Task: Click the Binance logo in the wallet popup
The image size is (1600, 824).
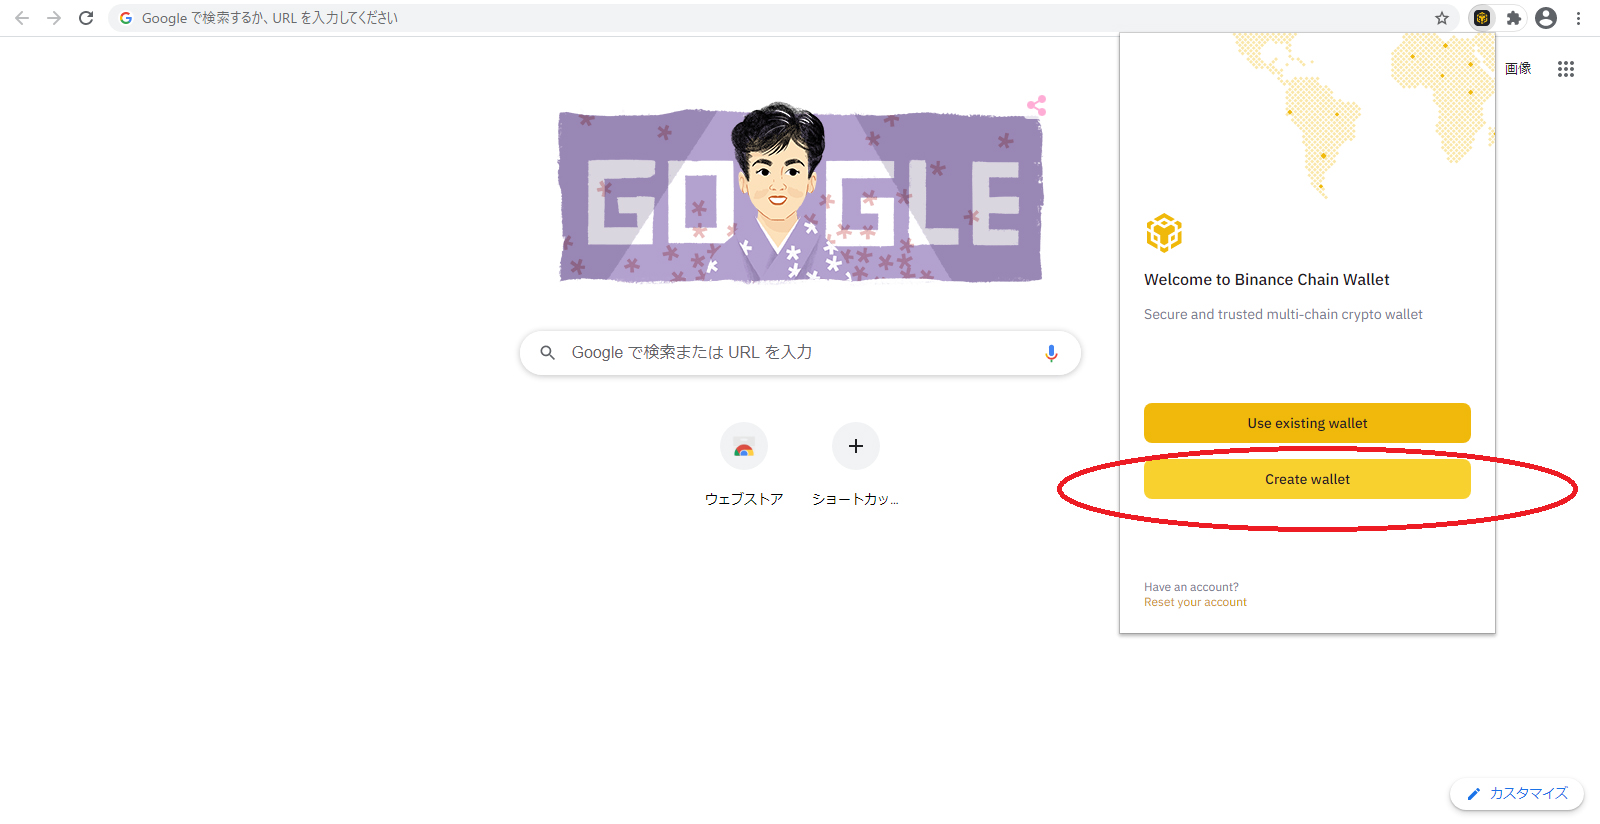Action: (x=1164, y=234)
